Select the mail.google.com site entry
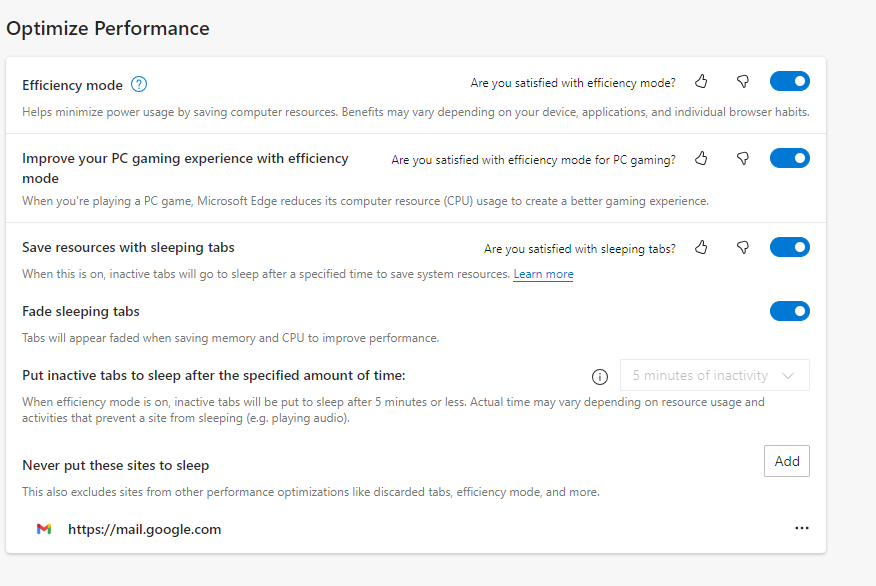The image size is (876, 586). pos(144,529)
